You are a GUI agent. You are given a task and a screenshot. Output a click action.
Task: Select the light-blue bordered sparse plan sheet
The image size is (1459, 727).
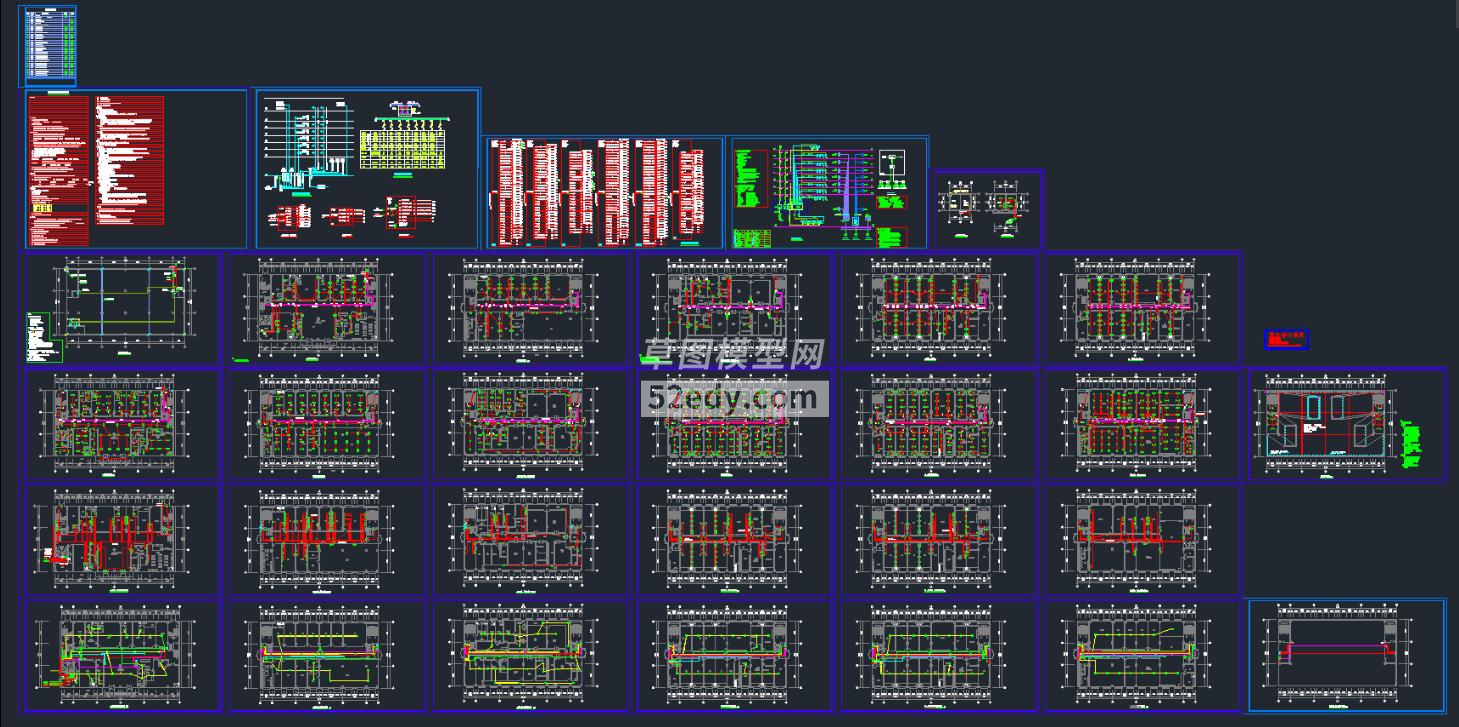click(x=1347, y=655)
